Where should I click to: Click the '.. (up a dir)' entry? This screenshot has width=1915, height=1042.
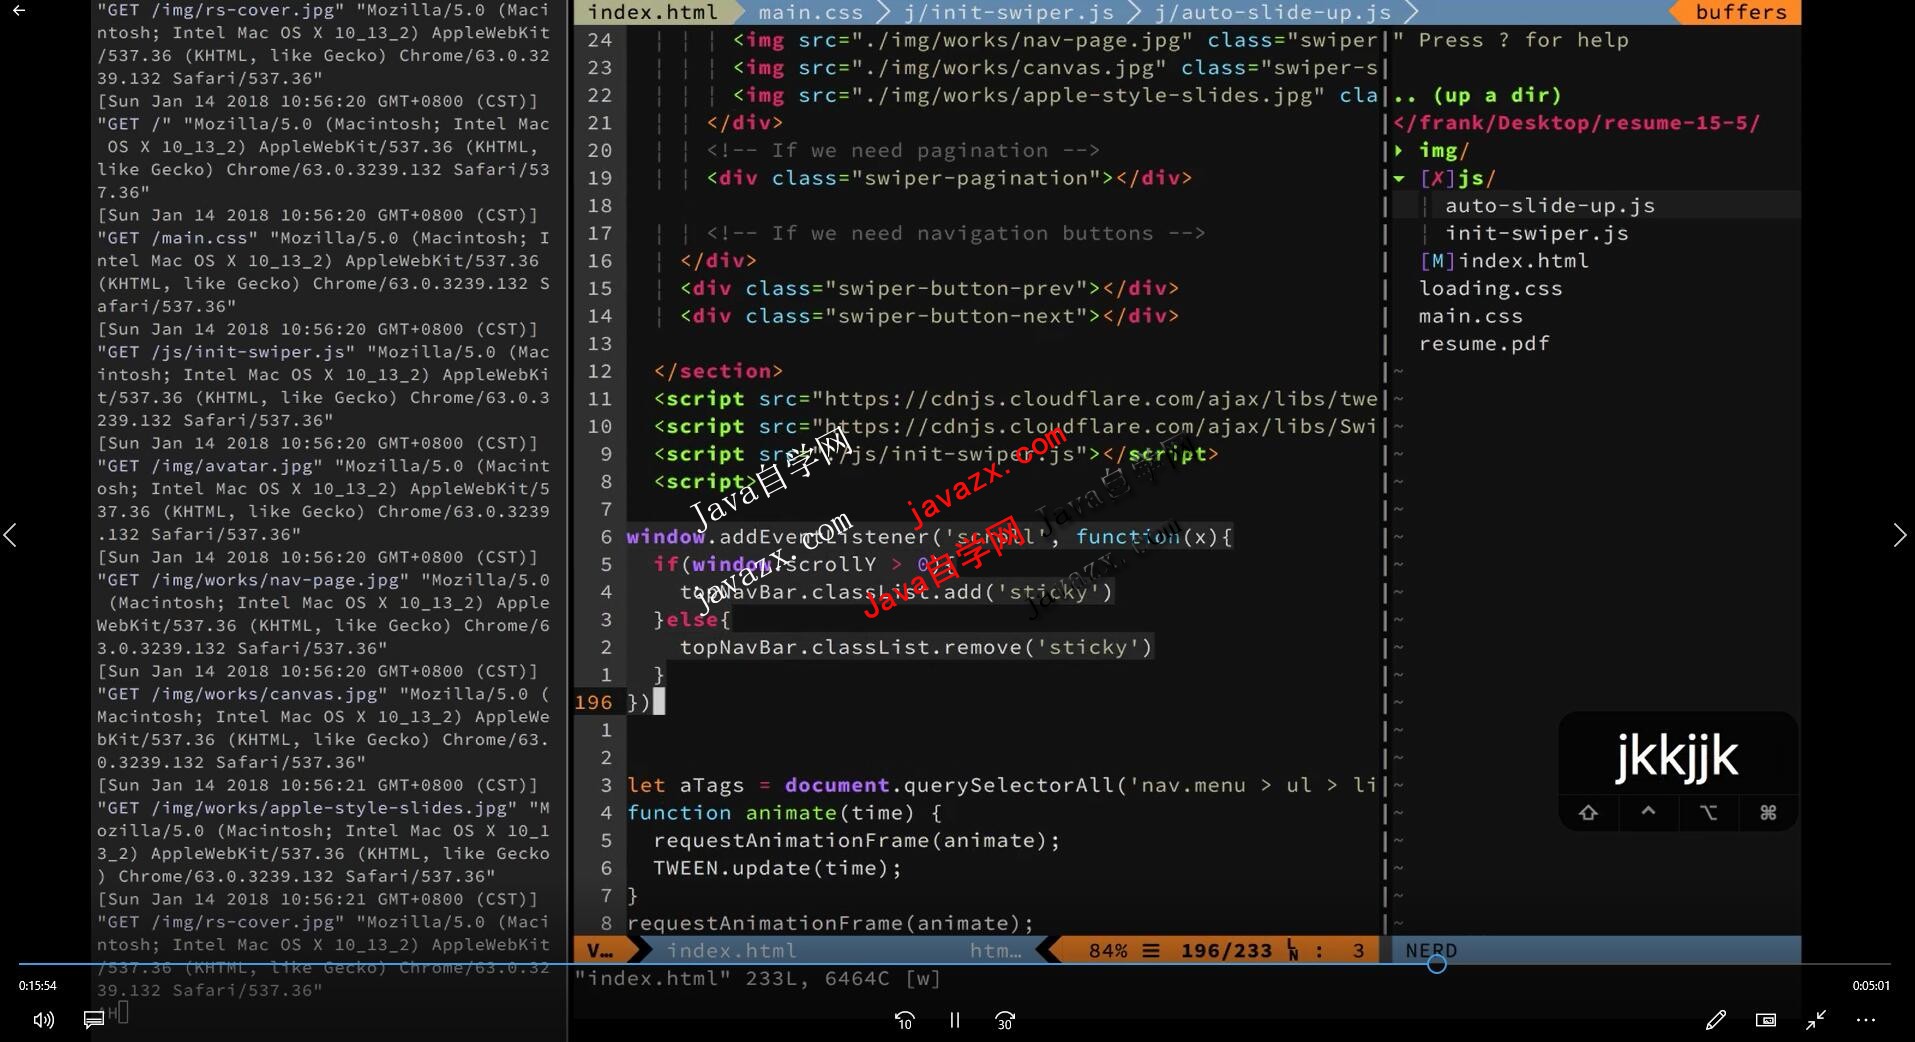pyautogui.click(x=1477, y=95)
